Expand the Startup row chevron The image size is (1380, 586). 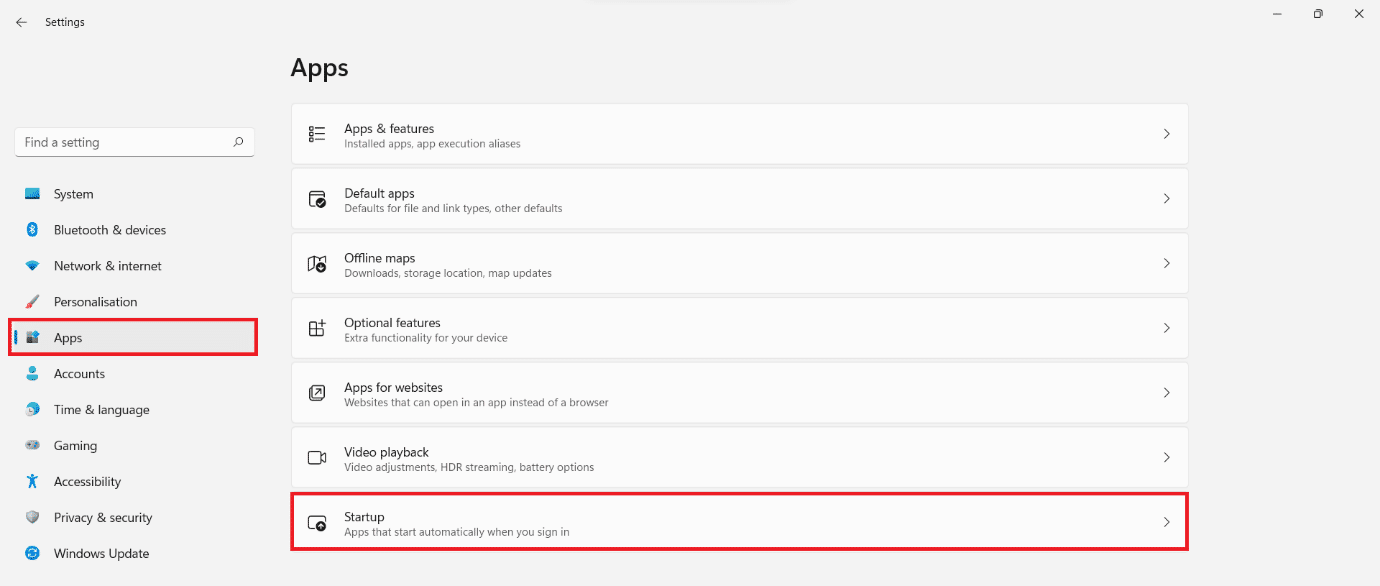click(1166, 522)
